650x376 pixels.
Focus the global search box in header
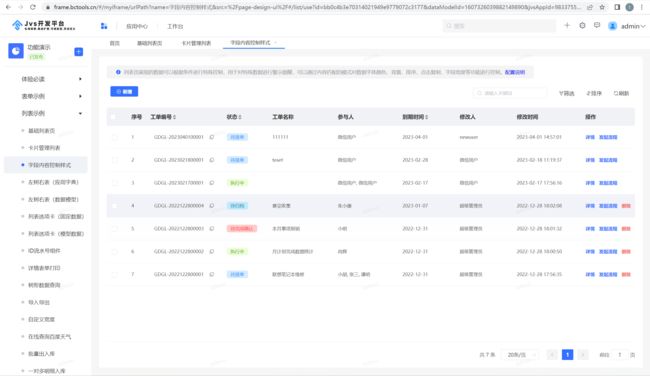pyautogui.click(x=500, y=26)
